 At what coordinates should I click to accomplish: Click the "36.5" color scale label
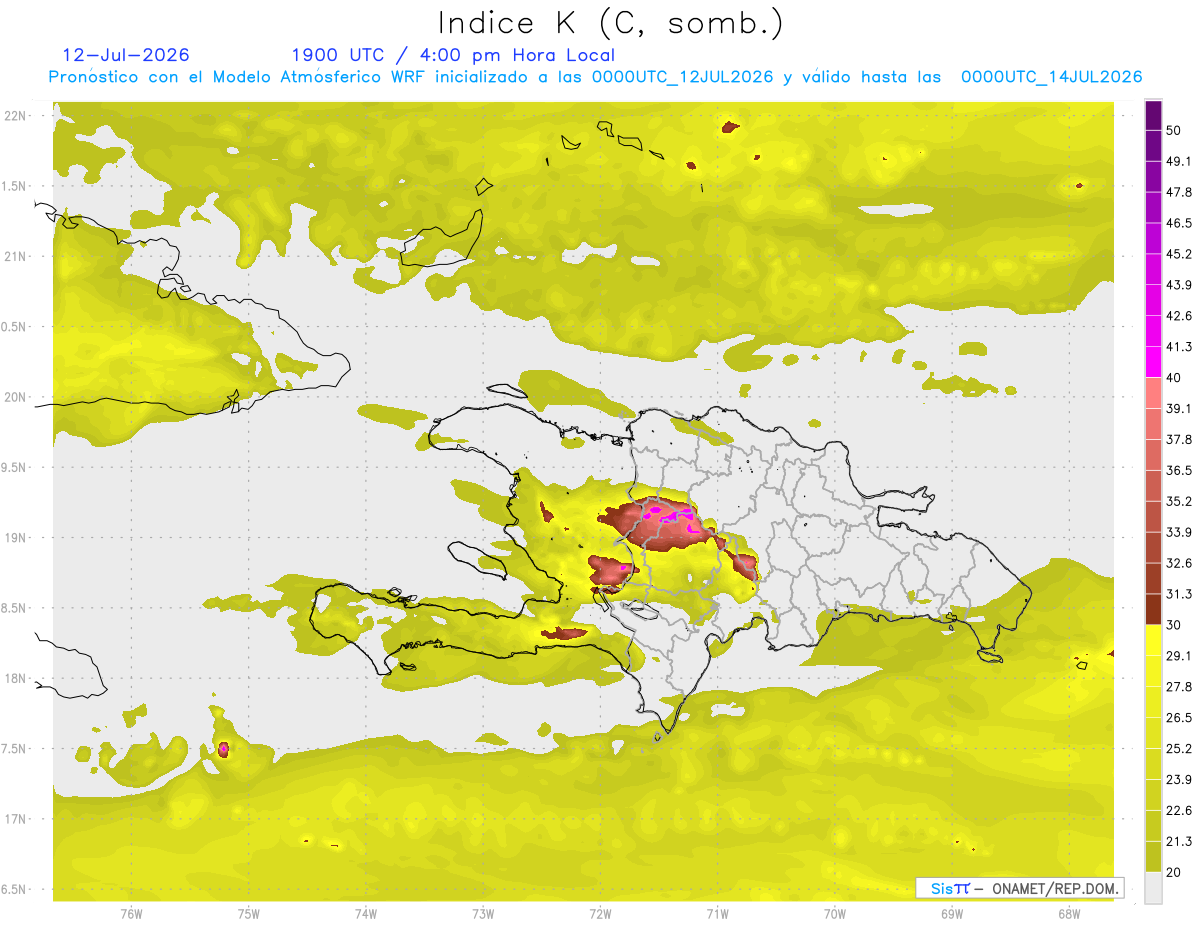(x=1178, y=470)
